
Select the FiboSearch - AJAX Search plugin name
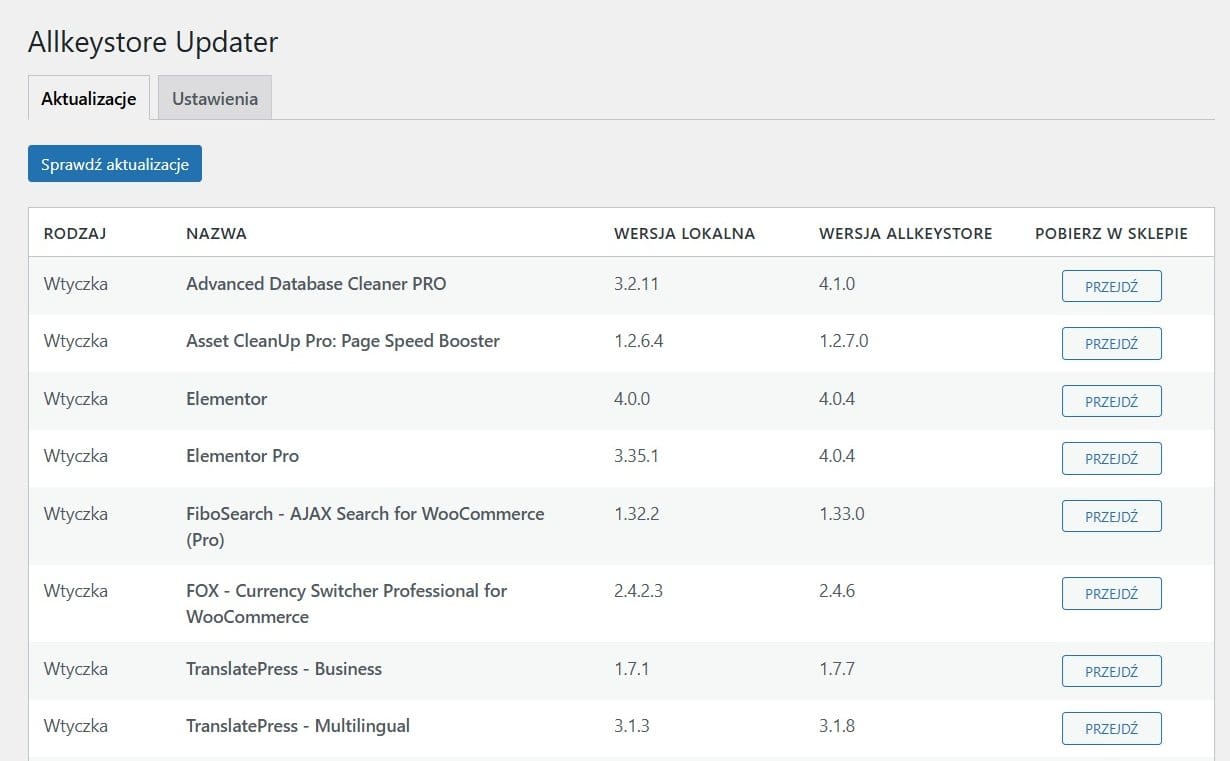pyautogui.click(x=365, y=526)
